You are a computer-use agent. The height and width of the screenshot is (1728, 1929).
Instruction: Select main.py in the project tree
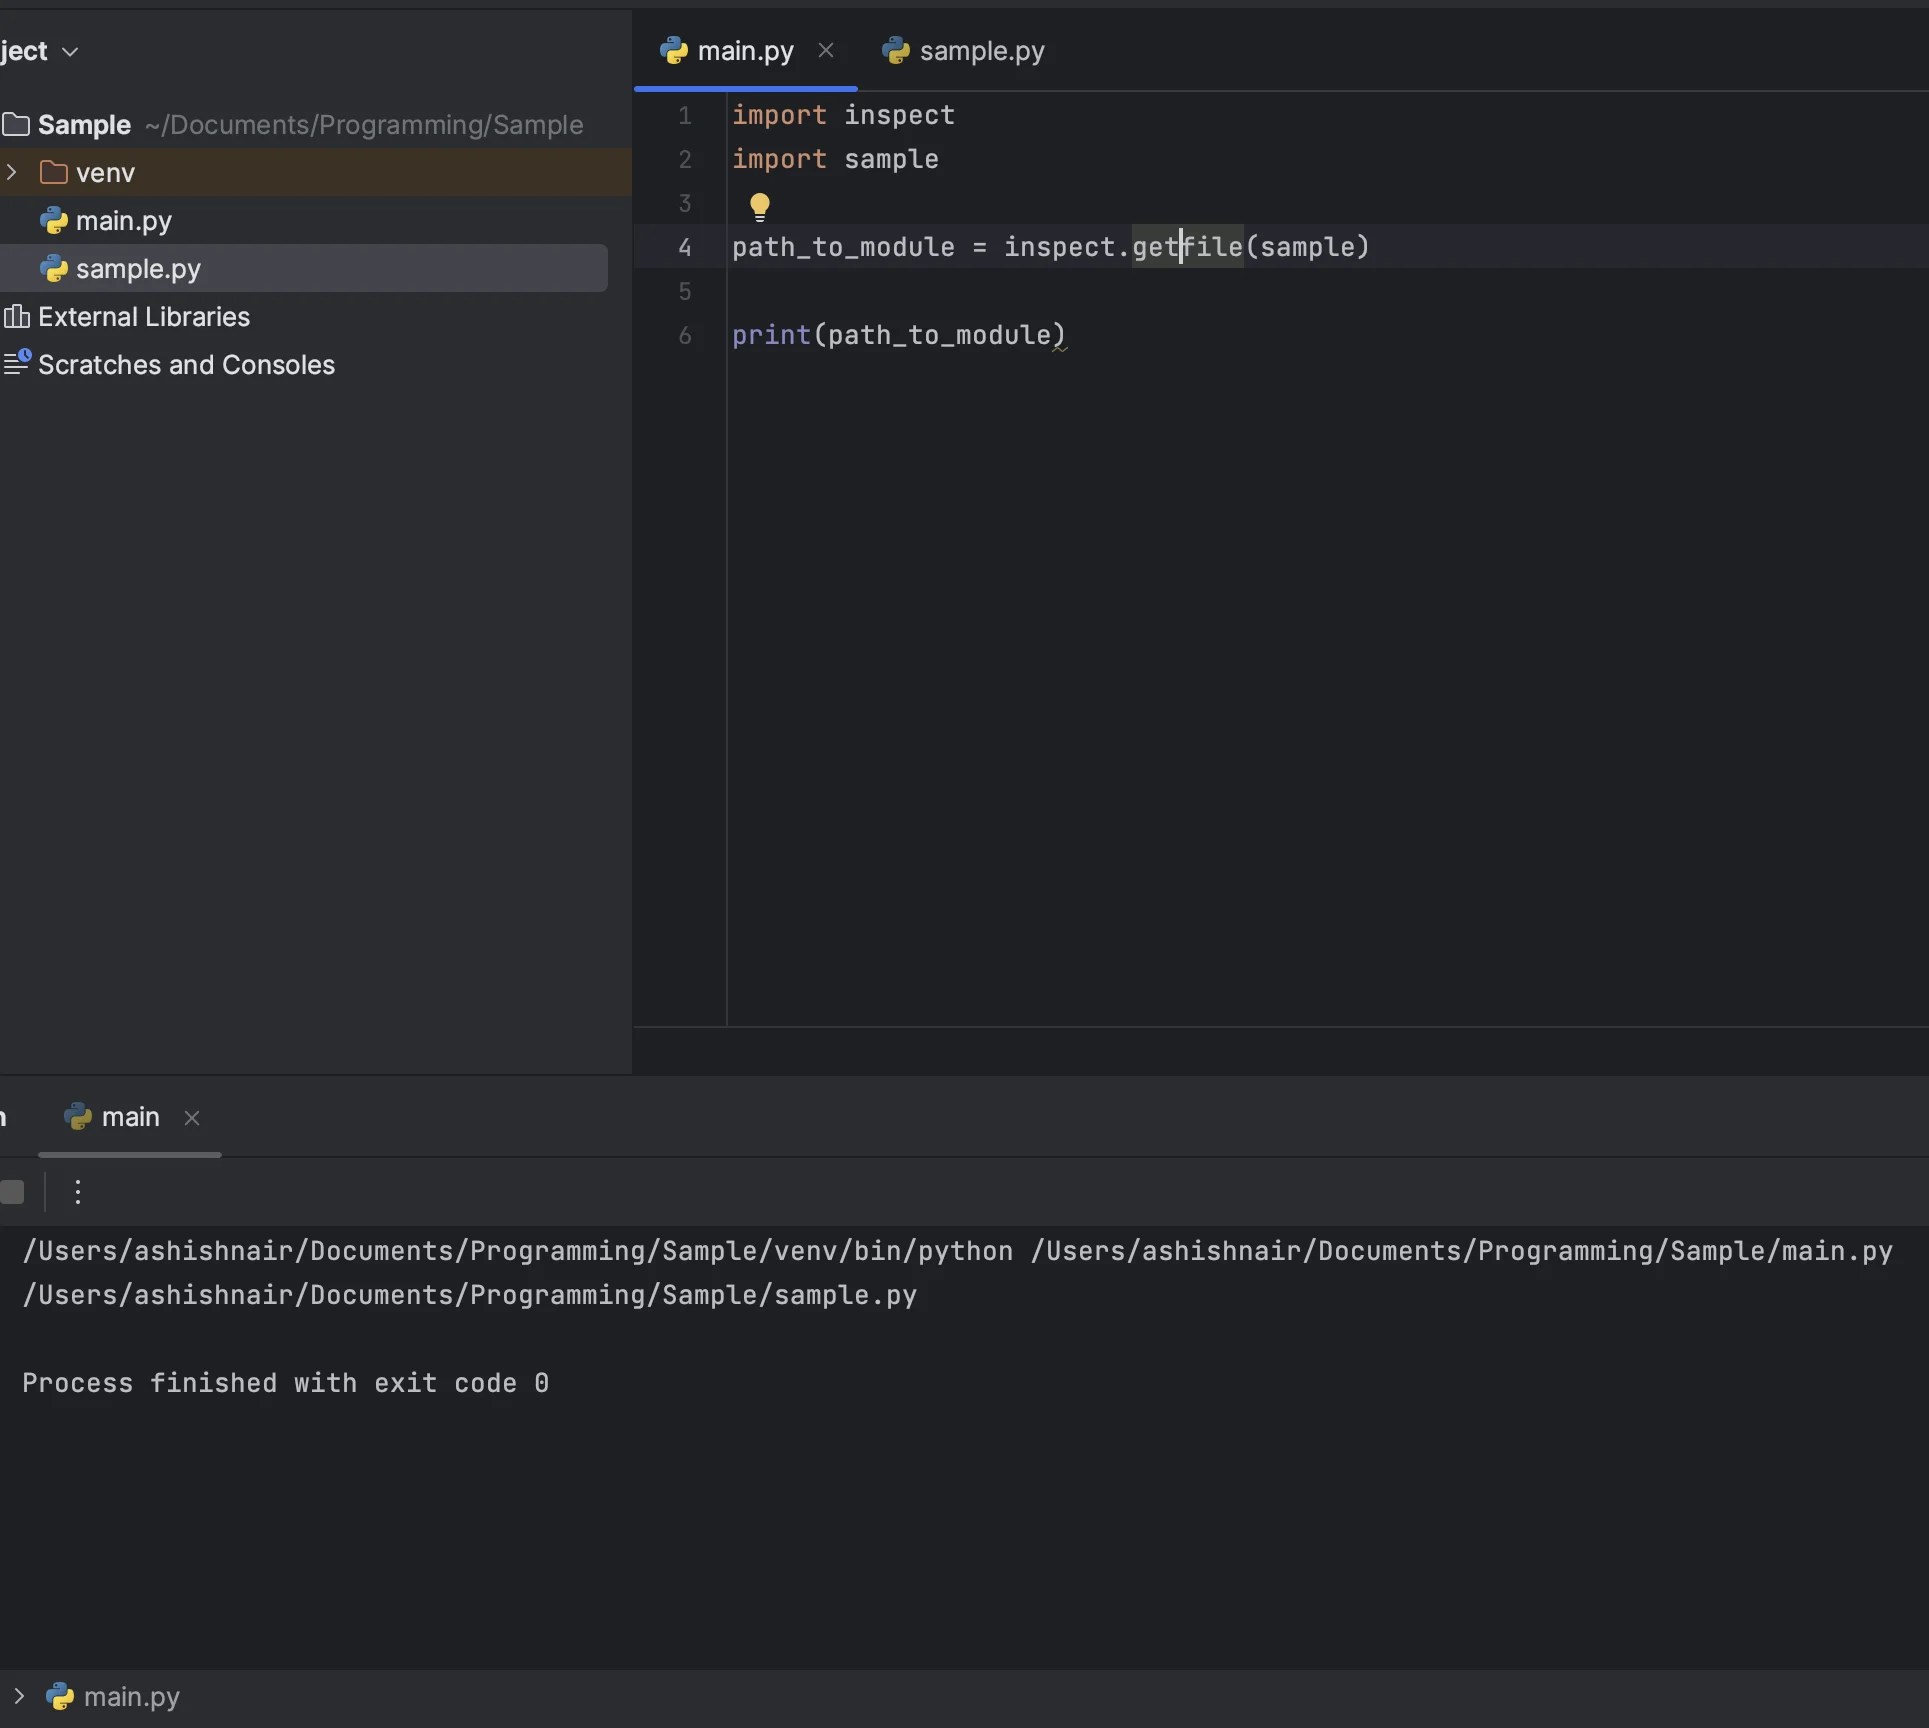[x=123, y=220]
